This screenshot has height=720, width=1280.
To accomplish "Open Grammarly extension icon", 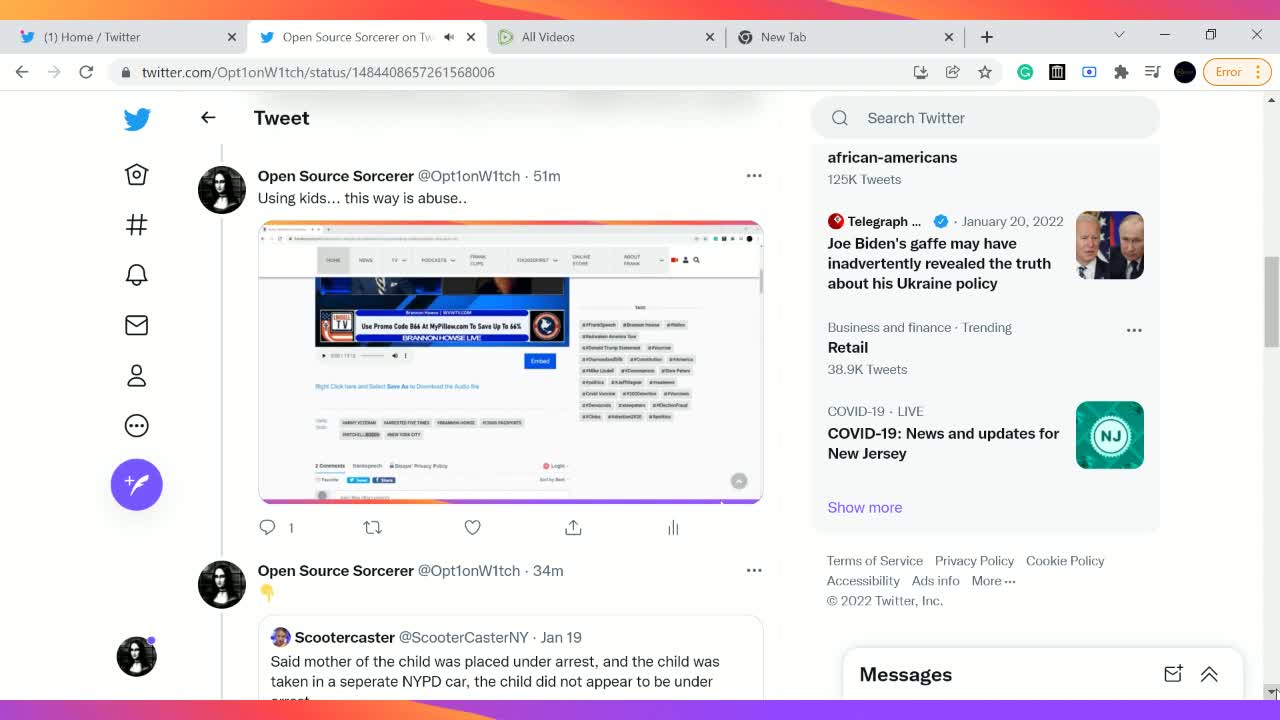I will (x=1025, y=72).
